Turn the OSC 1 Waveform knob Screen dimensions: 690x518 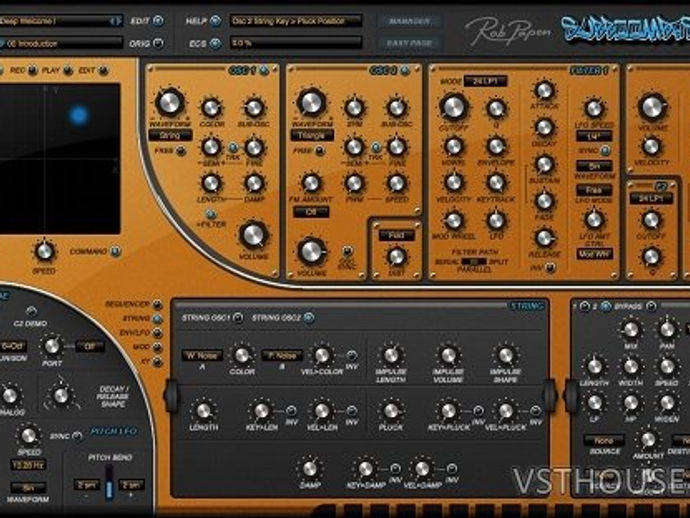click(x=169, y=102)
